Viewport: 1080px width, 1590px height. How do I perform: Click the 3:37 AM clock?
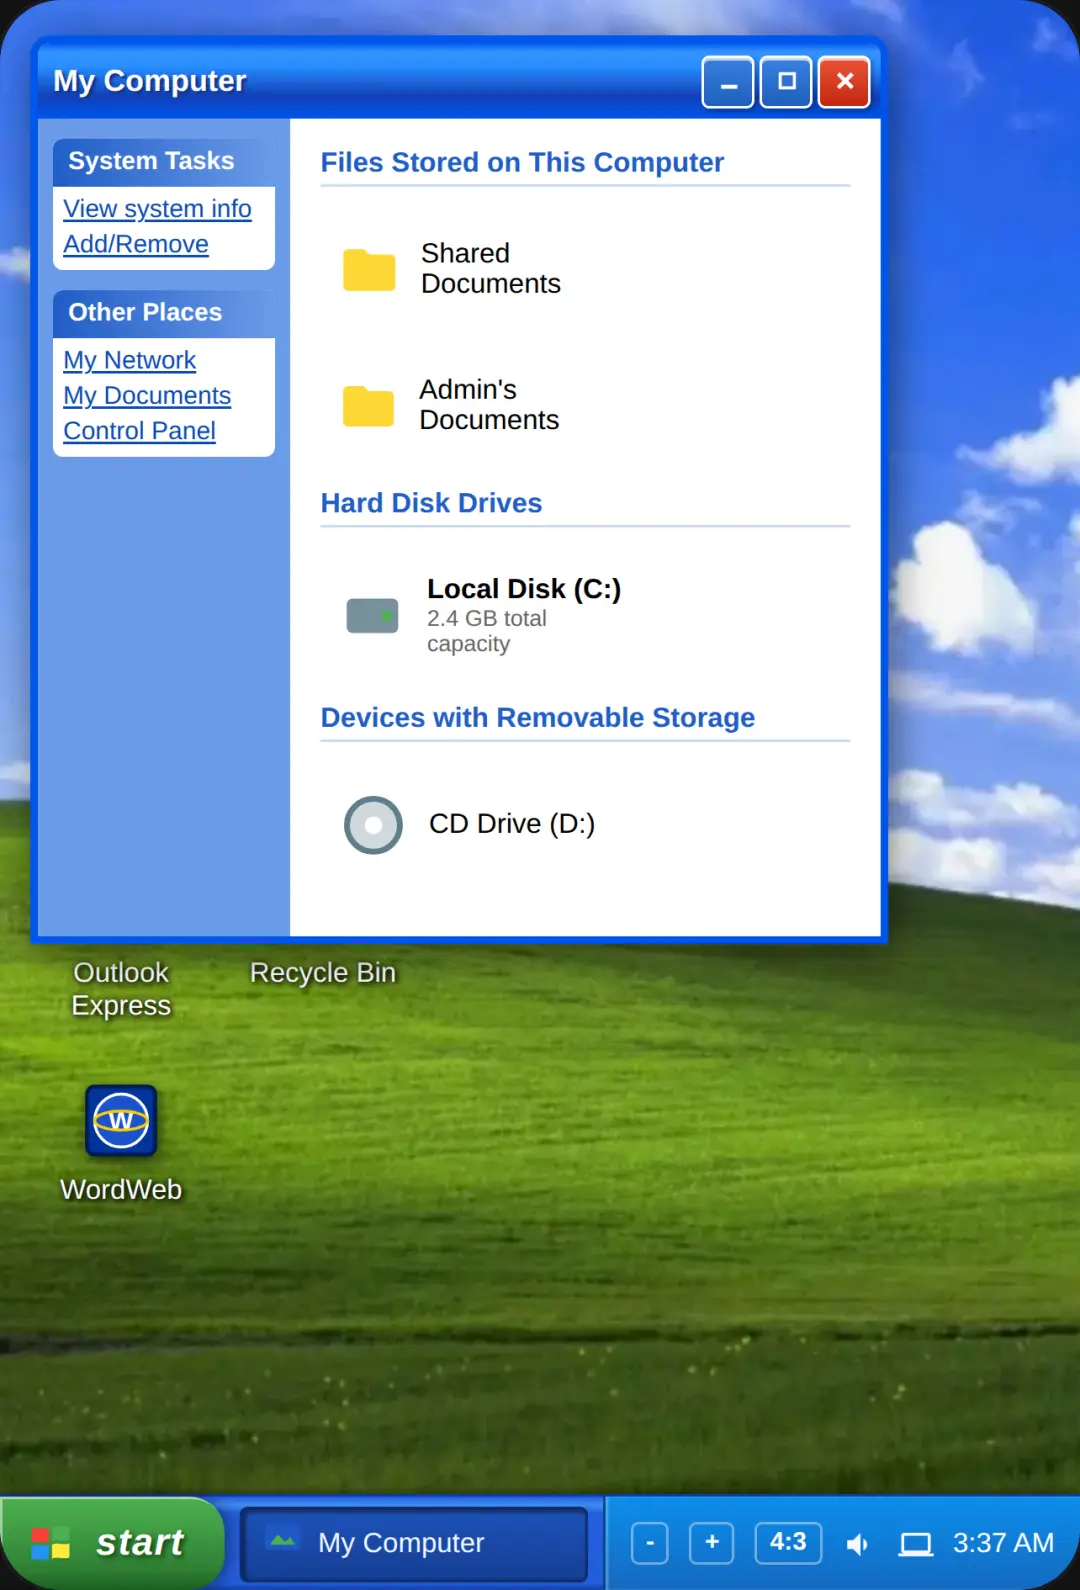click(1003, 1543)
